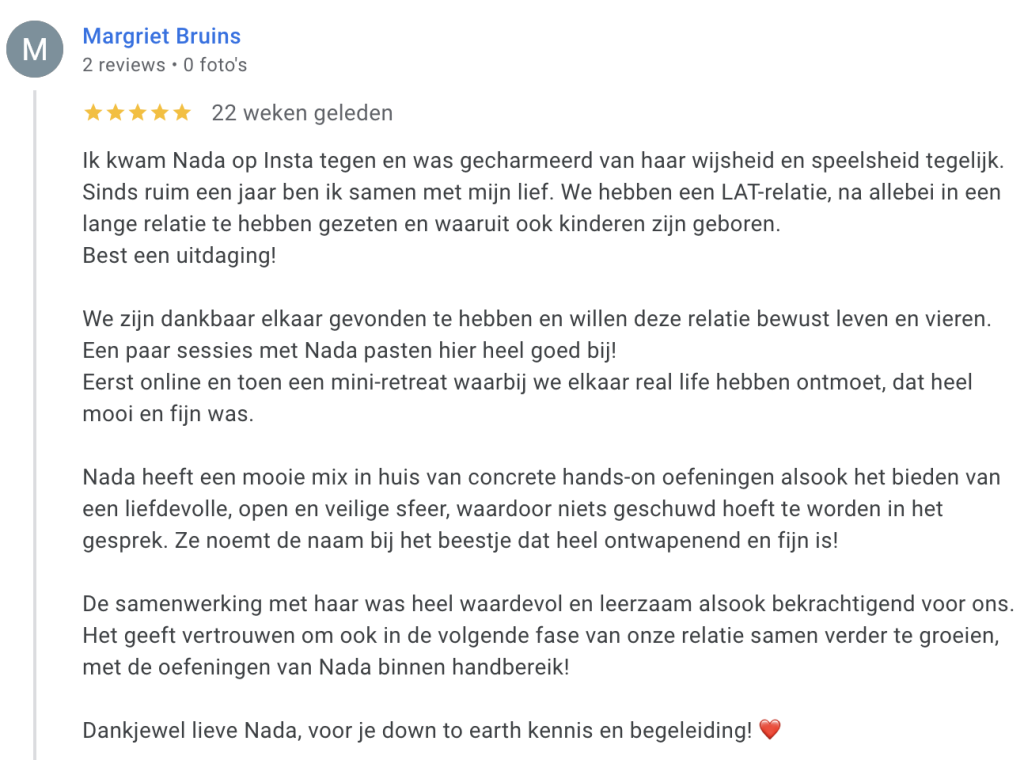Click the first yellow rating star

93,113
